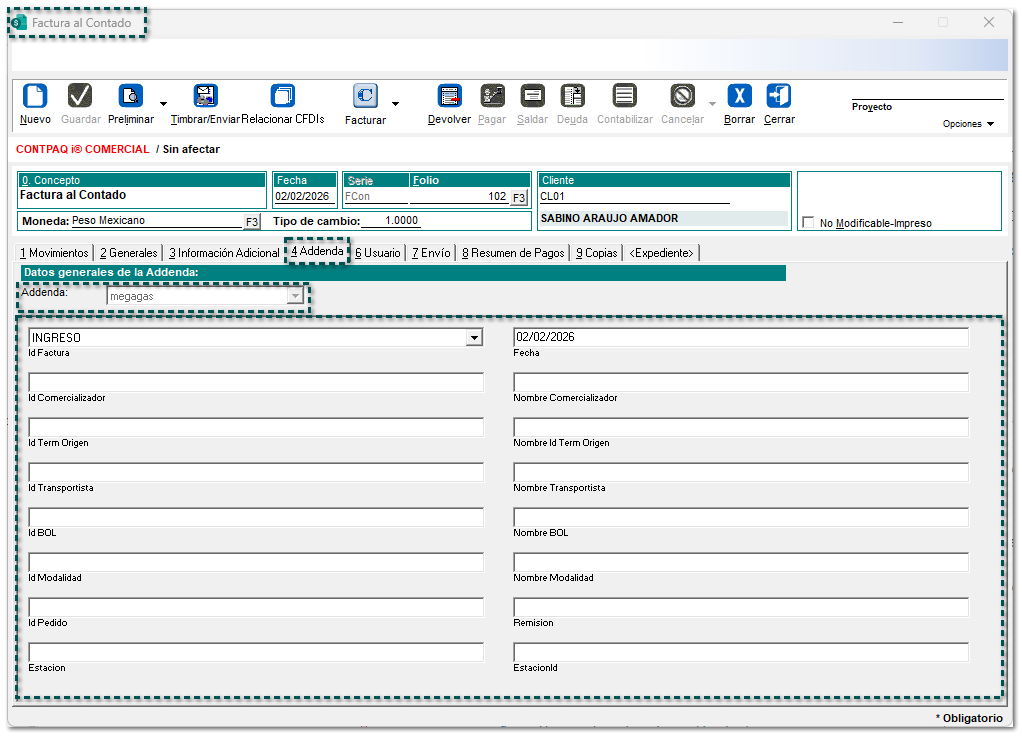
Task: Click the Cerrar exit icon
Action: 779,96
